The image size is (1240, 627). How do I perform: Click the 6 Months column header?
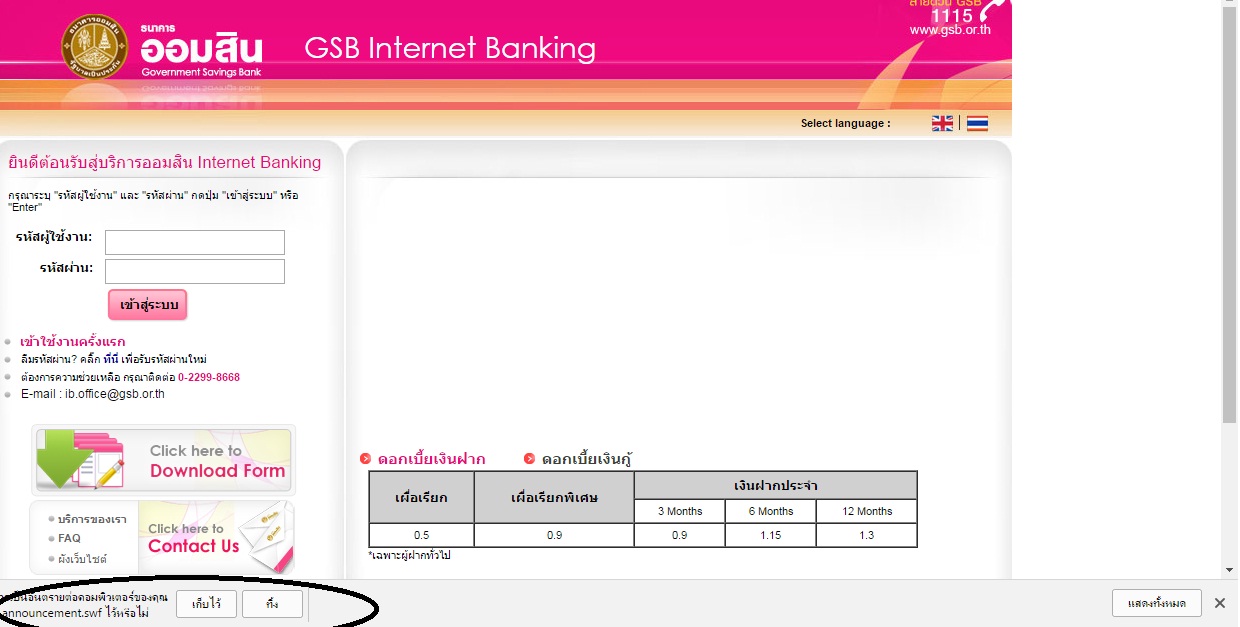[771, 511]
